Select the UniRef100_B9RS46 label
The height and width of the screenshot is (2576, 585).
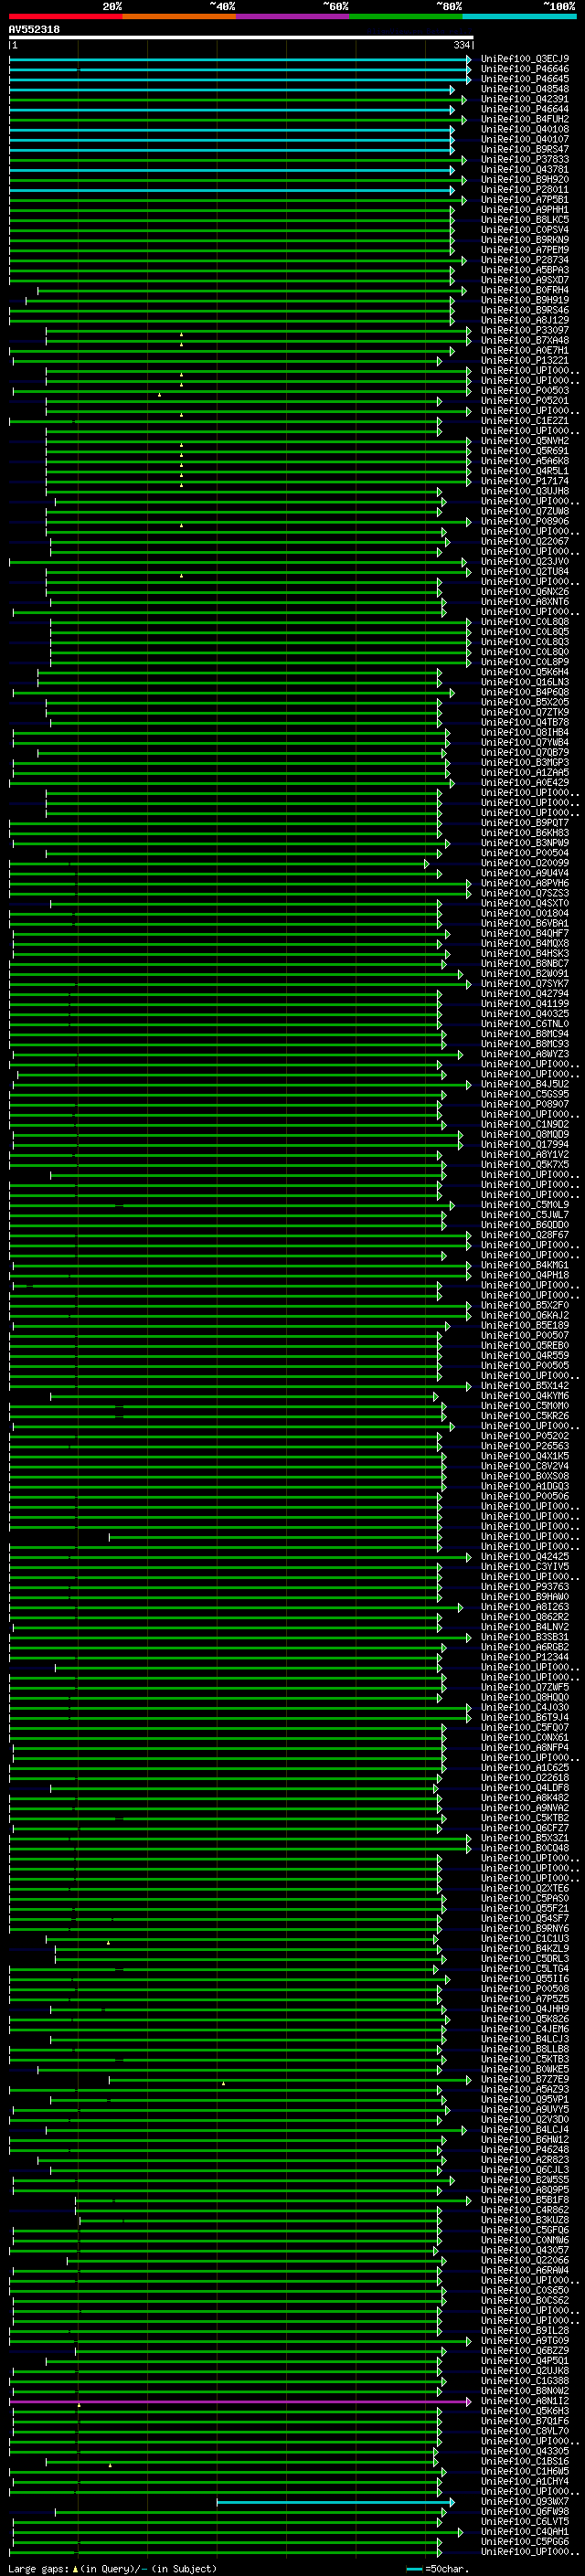(525, 310)
